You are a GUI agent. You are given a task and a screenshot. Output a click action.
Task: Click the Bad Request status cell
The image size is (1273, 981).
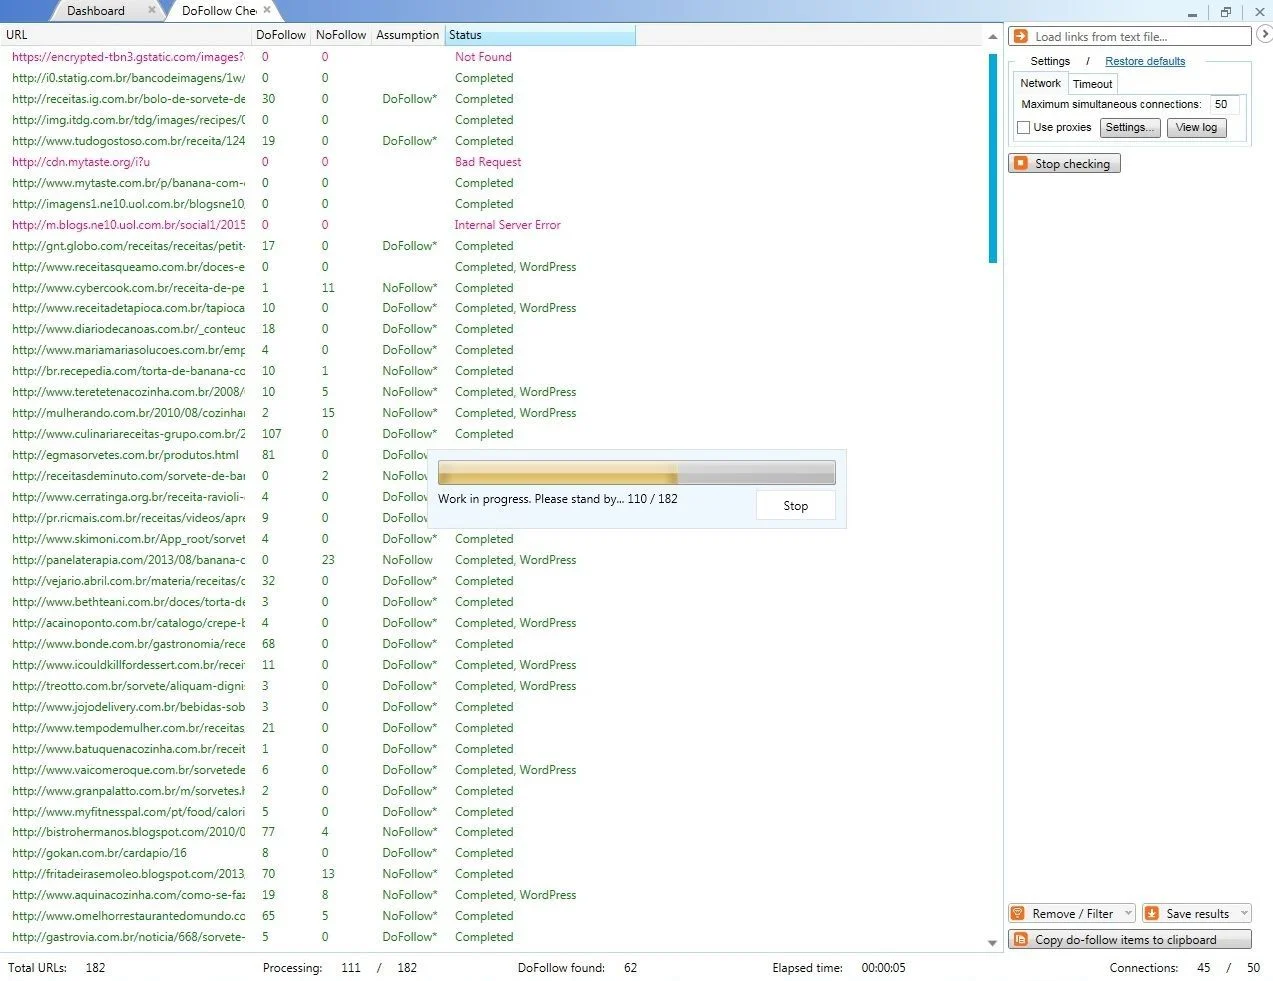point(488,162)
